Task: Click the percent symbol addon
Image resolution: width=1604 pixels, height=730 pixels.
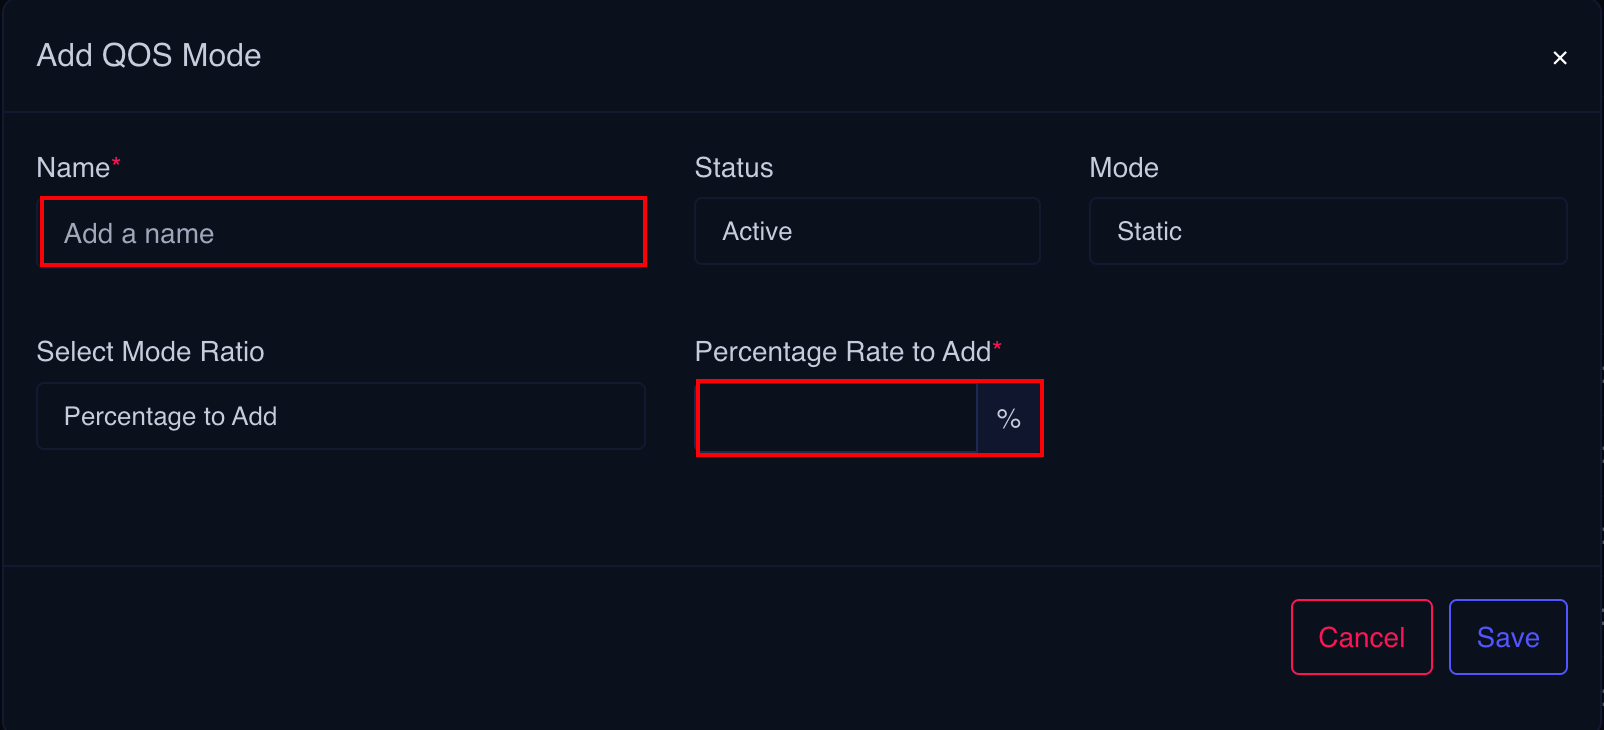Action: [x=1009, y=419]
